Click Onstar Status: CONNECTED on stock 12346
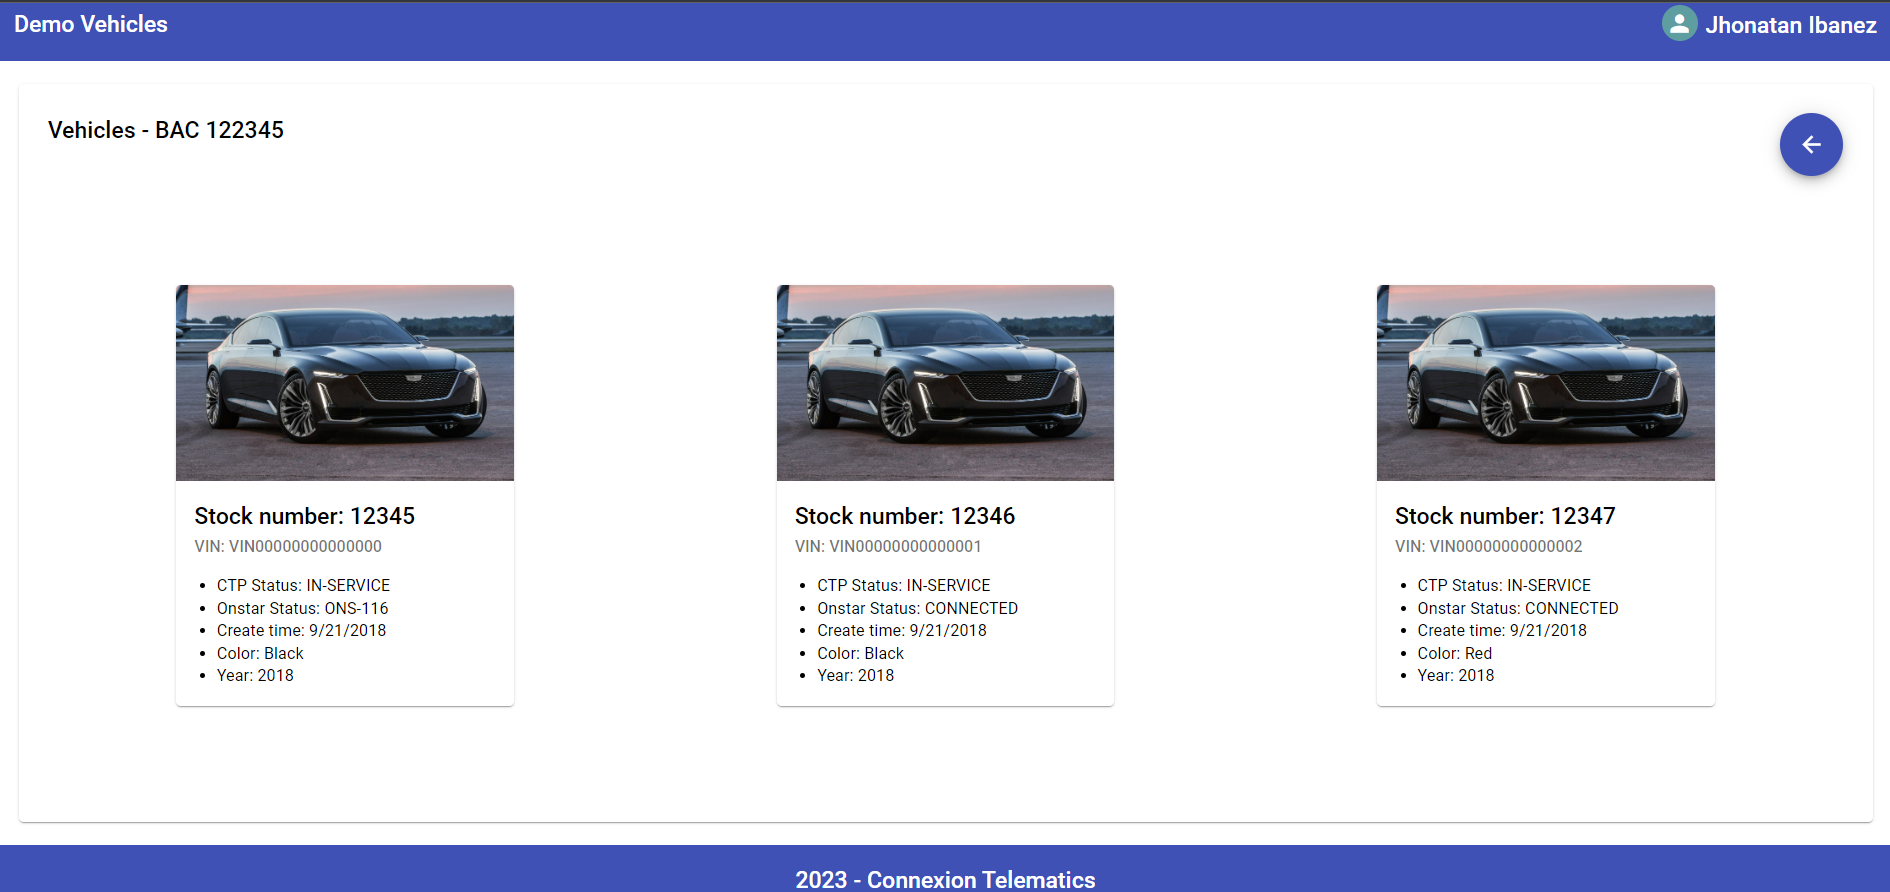This screenshot has width=1890, height=892. click(917, 608)
